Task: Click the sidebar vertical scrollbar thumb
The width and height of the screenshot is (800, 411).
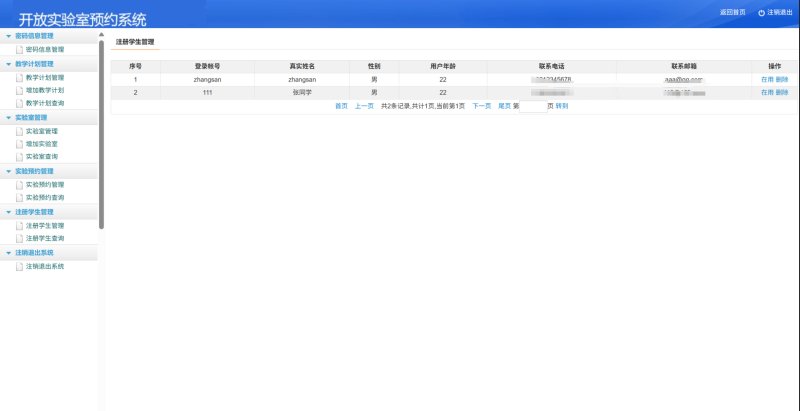Action: (102, 135)
